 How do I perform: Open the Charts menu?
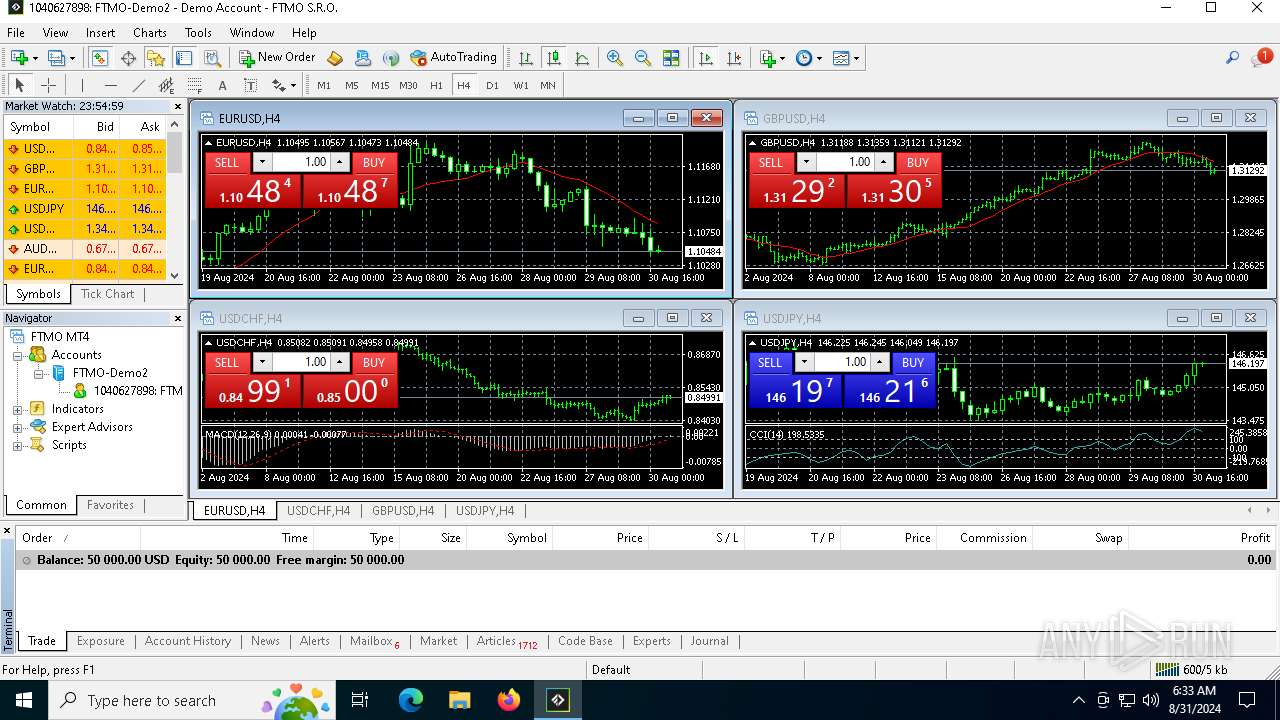click(x=150, y=33)
